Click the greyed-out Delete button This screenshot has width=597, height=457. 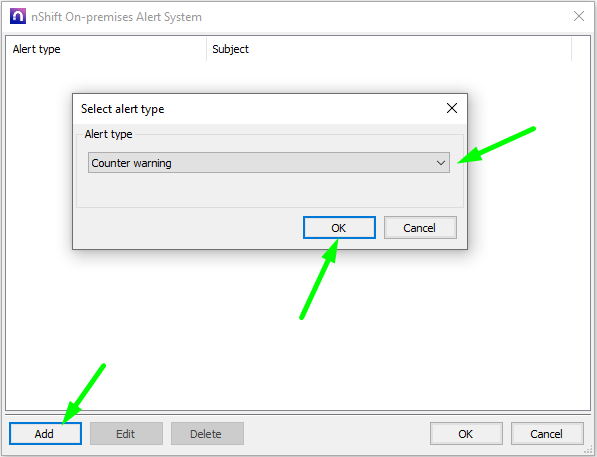pos(207,433)
